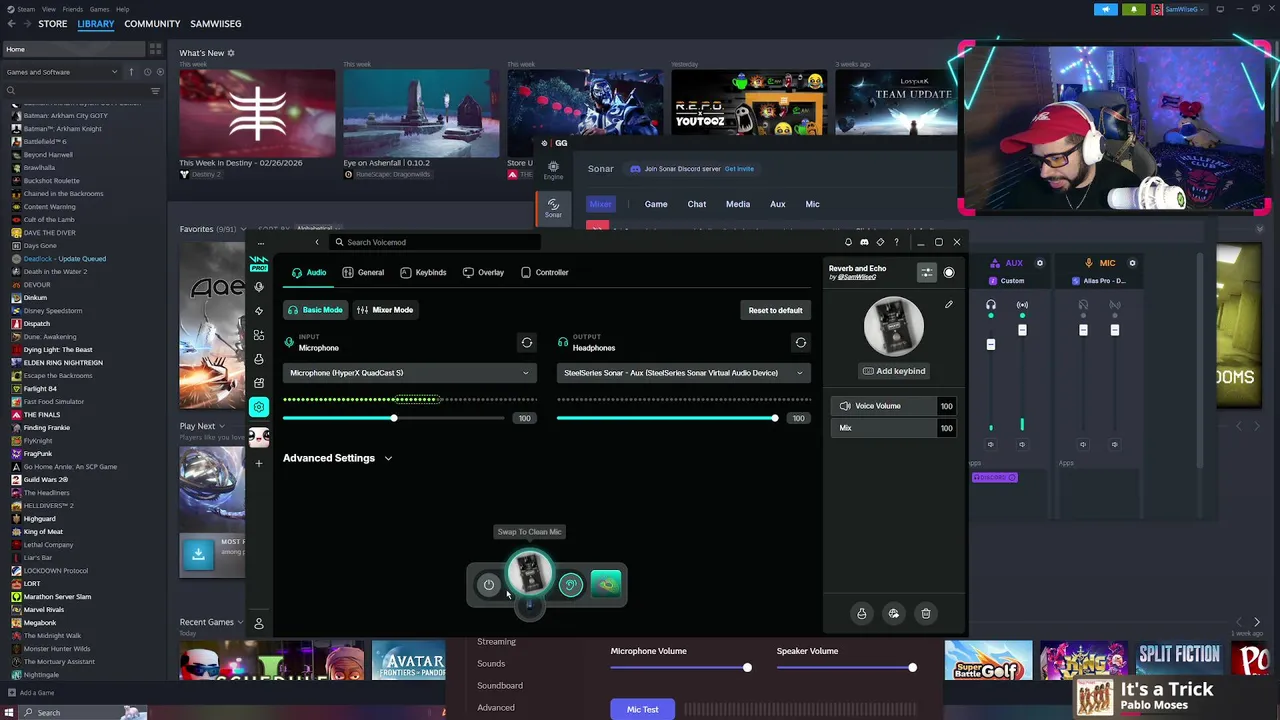Click the record circle icon beside Reverb and Echo
Viewport: 1280px width, 720px height.
(949, 272)
